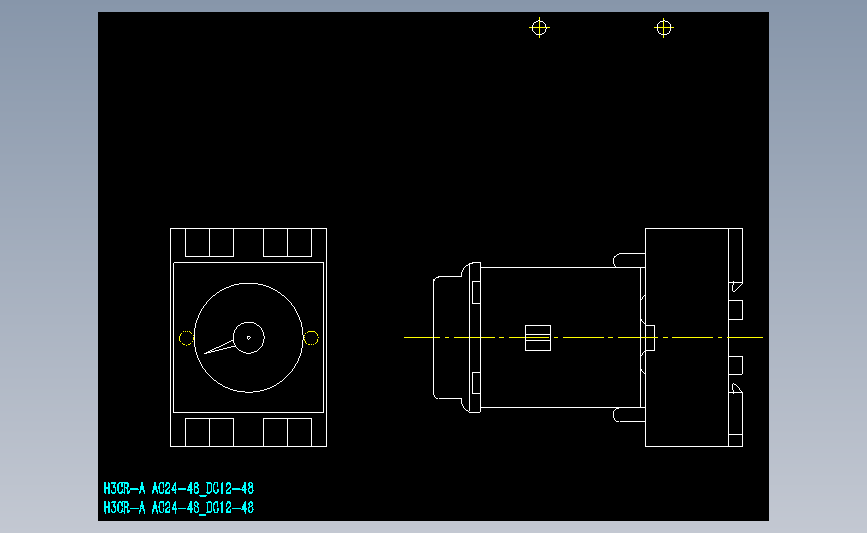Select upper mounting clip hook on side view
867x533 pixels.
click(629, 260)
